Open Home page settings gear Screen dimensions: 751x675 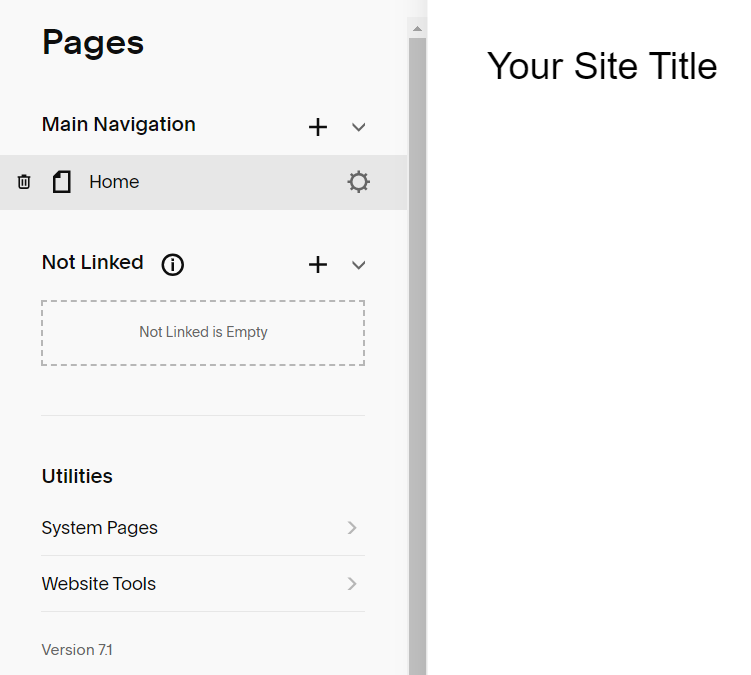(x=358, y=182)
